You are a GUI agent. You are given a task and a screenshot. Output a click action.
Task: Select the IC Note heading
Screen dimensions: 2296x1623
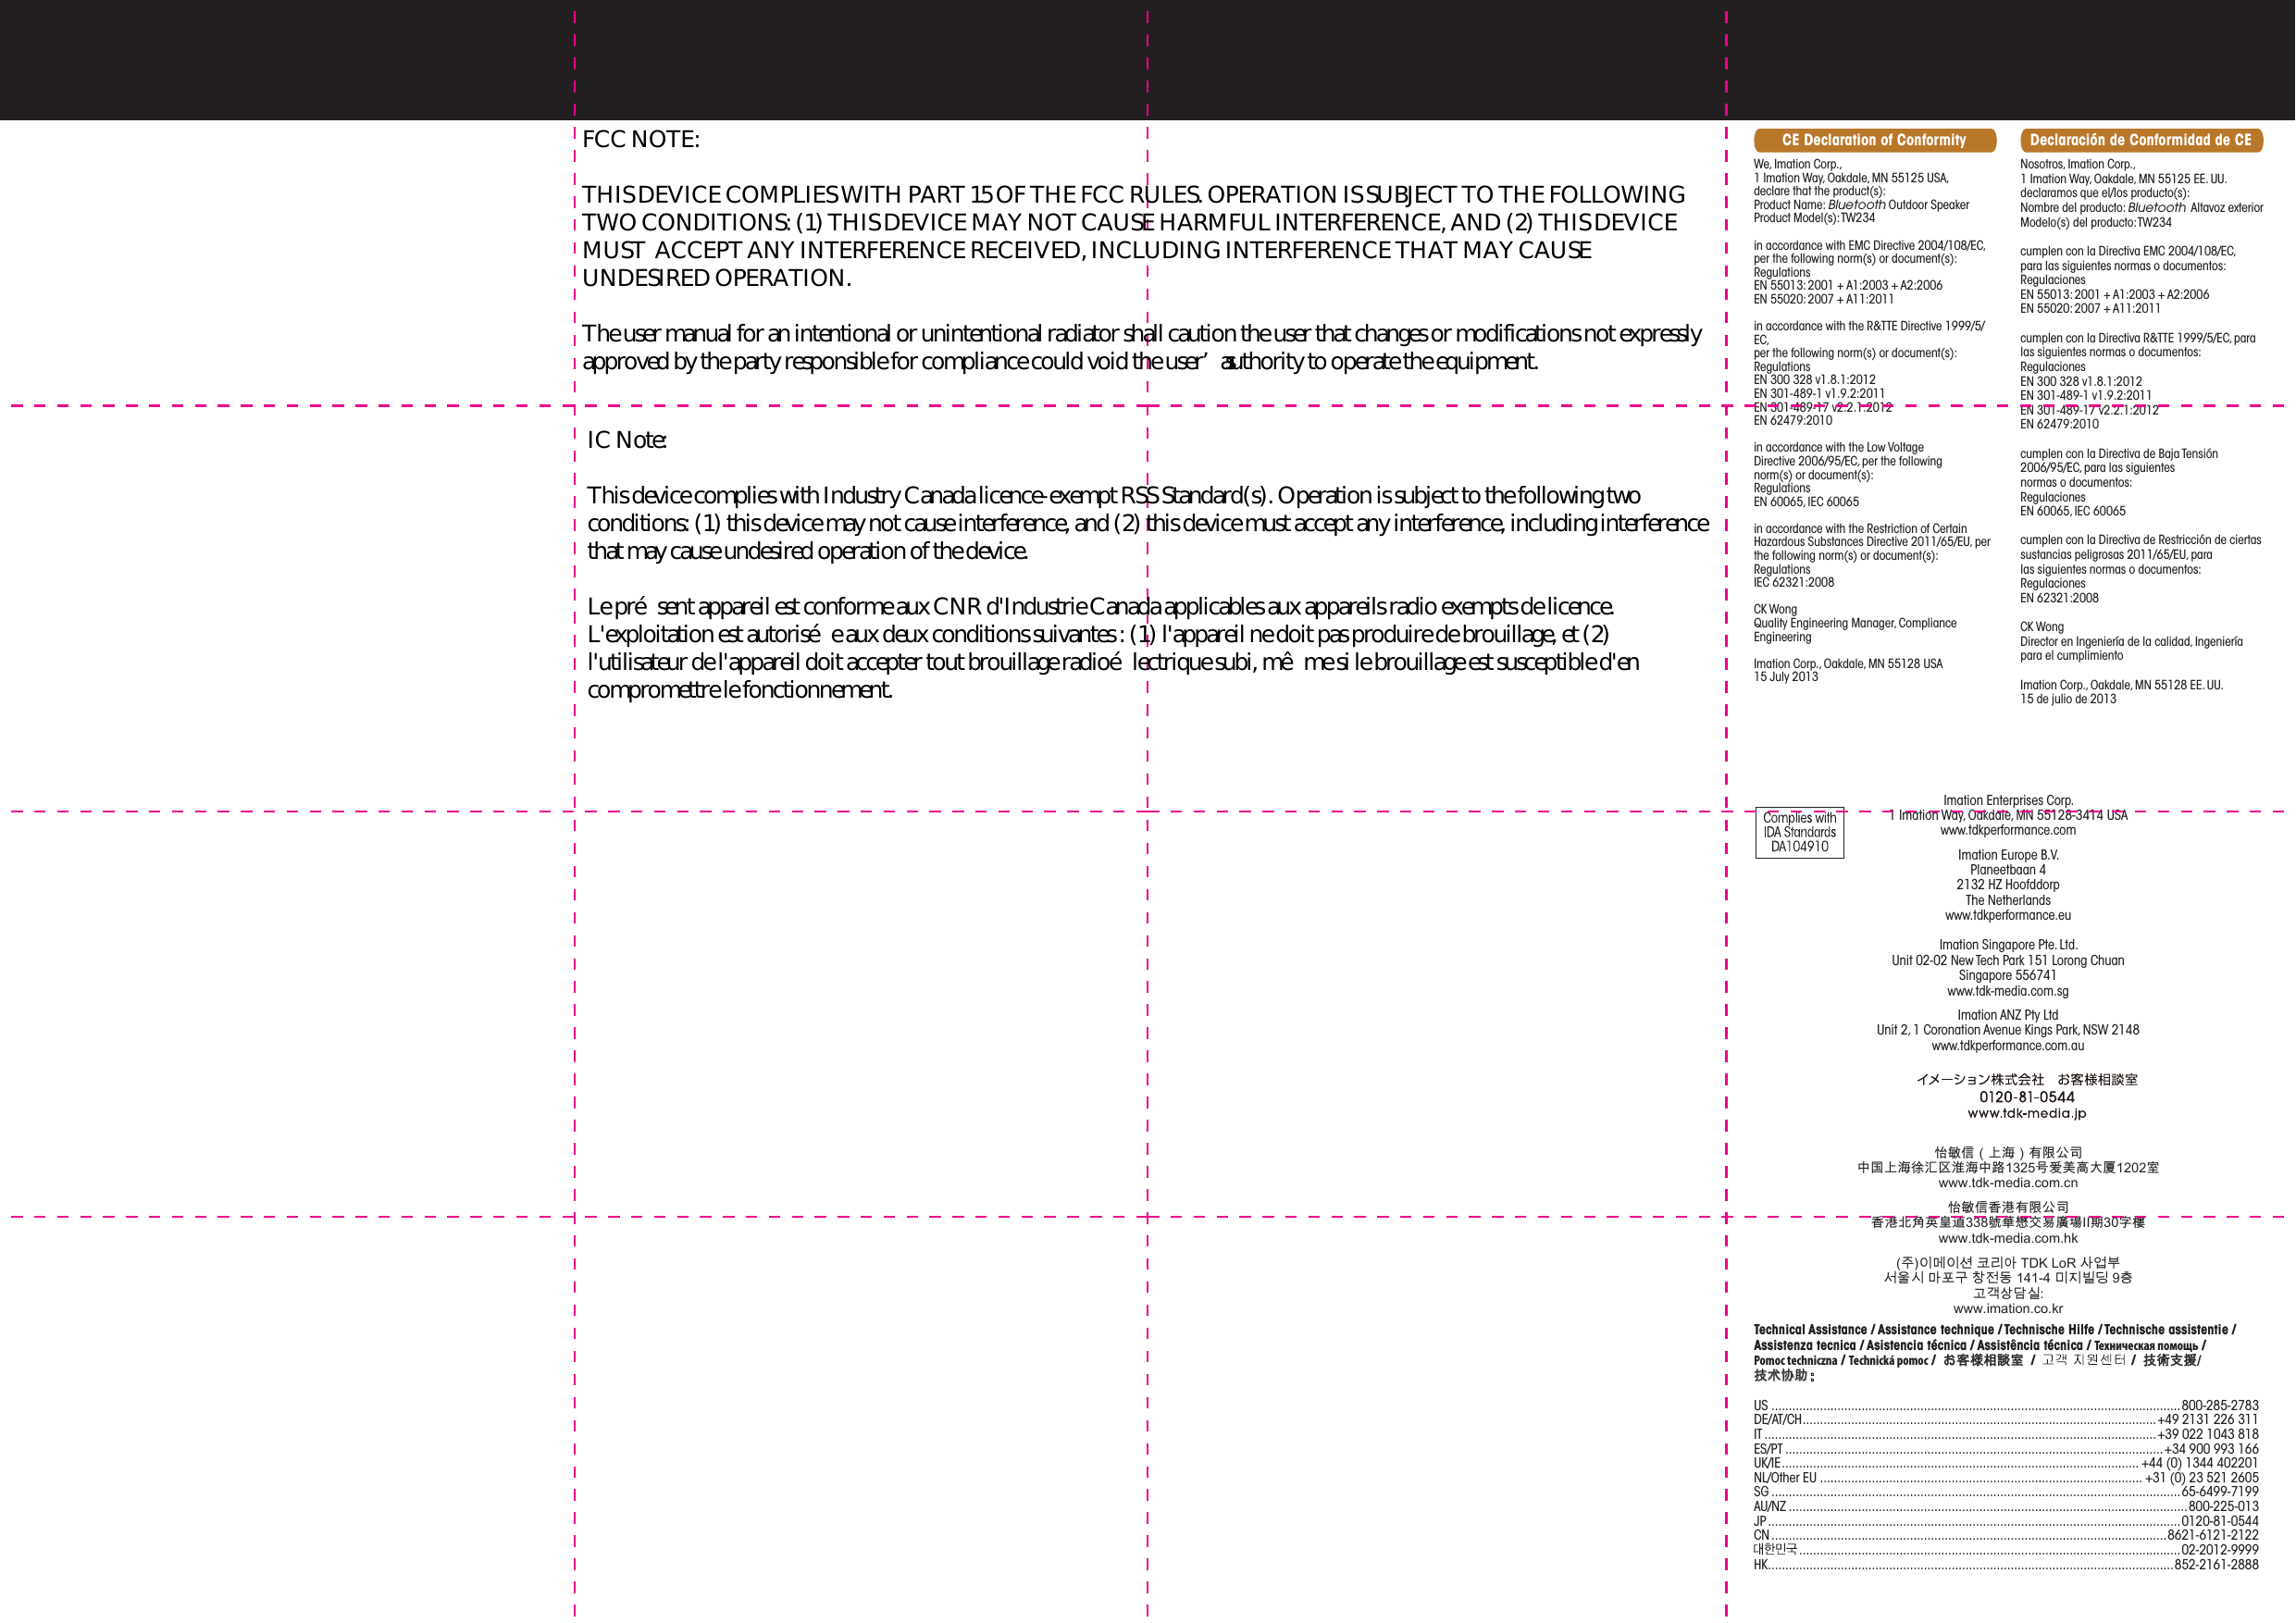click(627, 440)
